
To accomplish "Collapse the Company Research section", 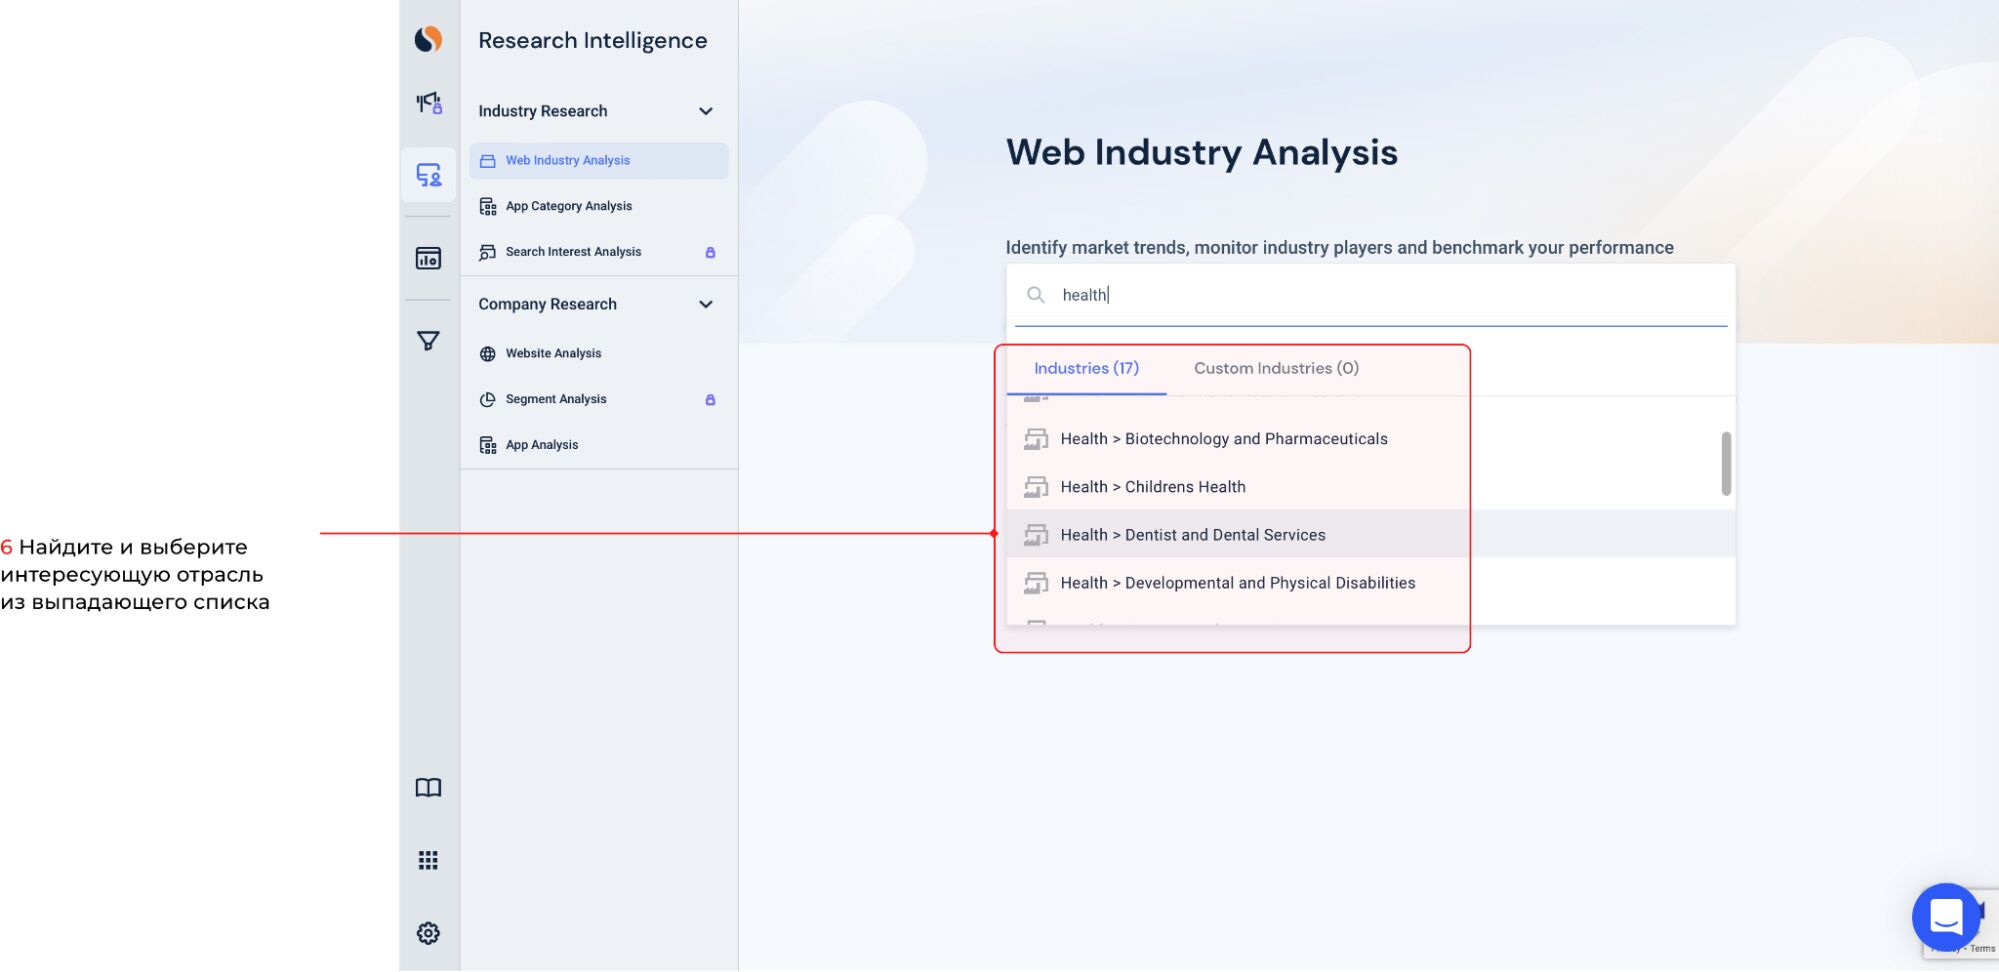I will (706, 304).
